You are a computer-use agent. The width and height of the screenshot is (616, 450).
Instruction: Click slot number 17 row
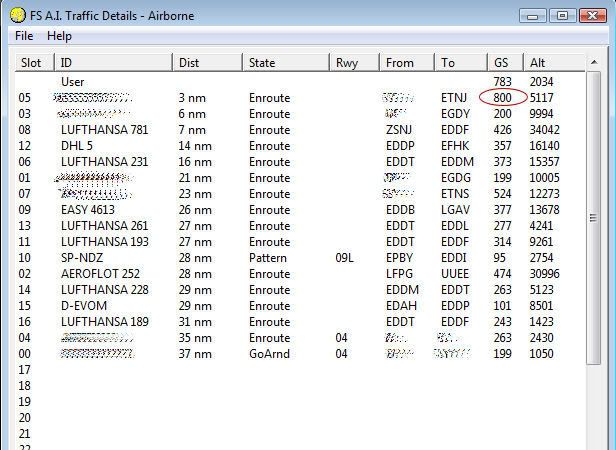pyautogui.click(x=24, y=370)
